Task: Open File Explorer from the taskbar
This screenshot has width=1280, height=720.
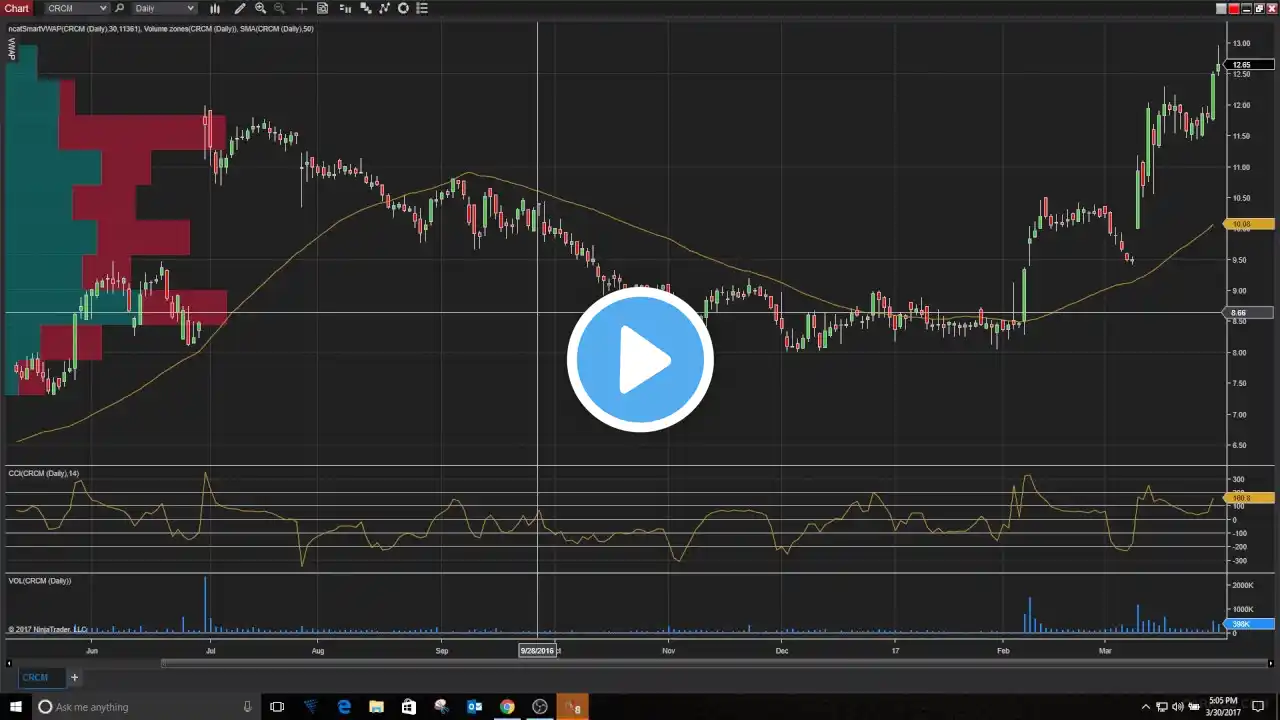Action: (x=376, y=707)
